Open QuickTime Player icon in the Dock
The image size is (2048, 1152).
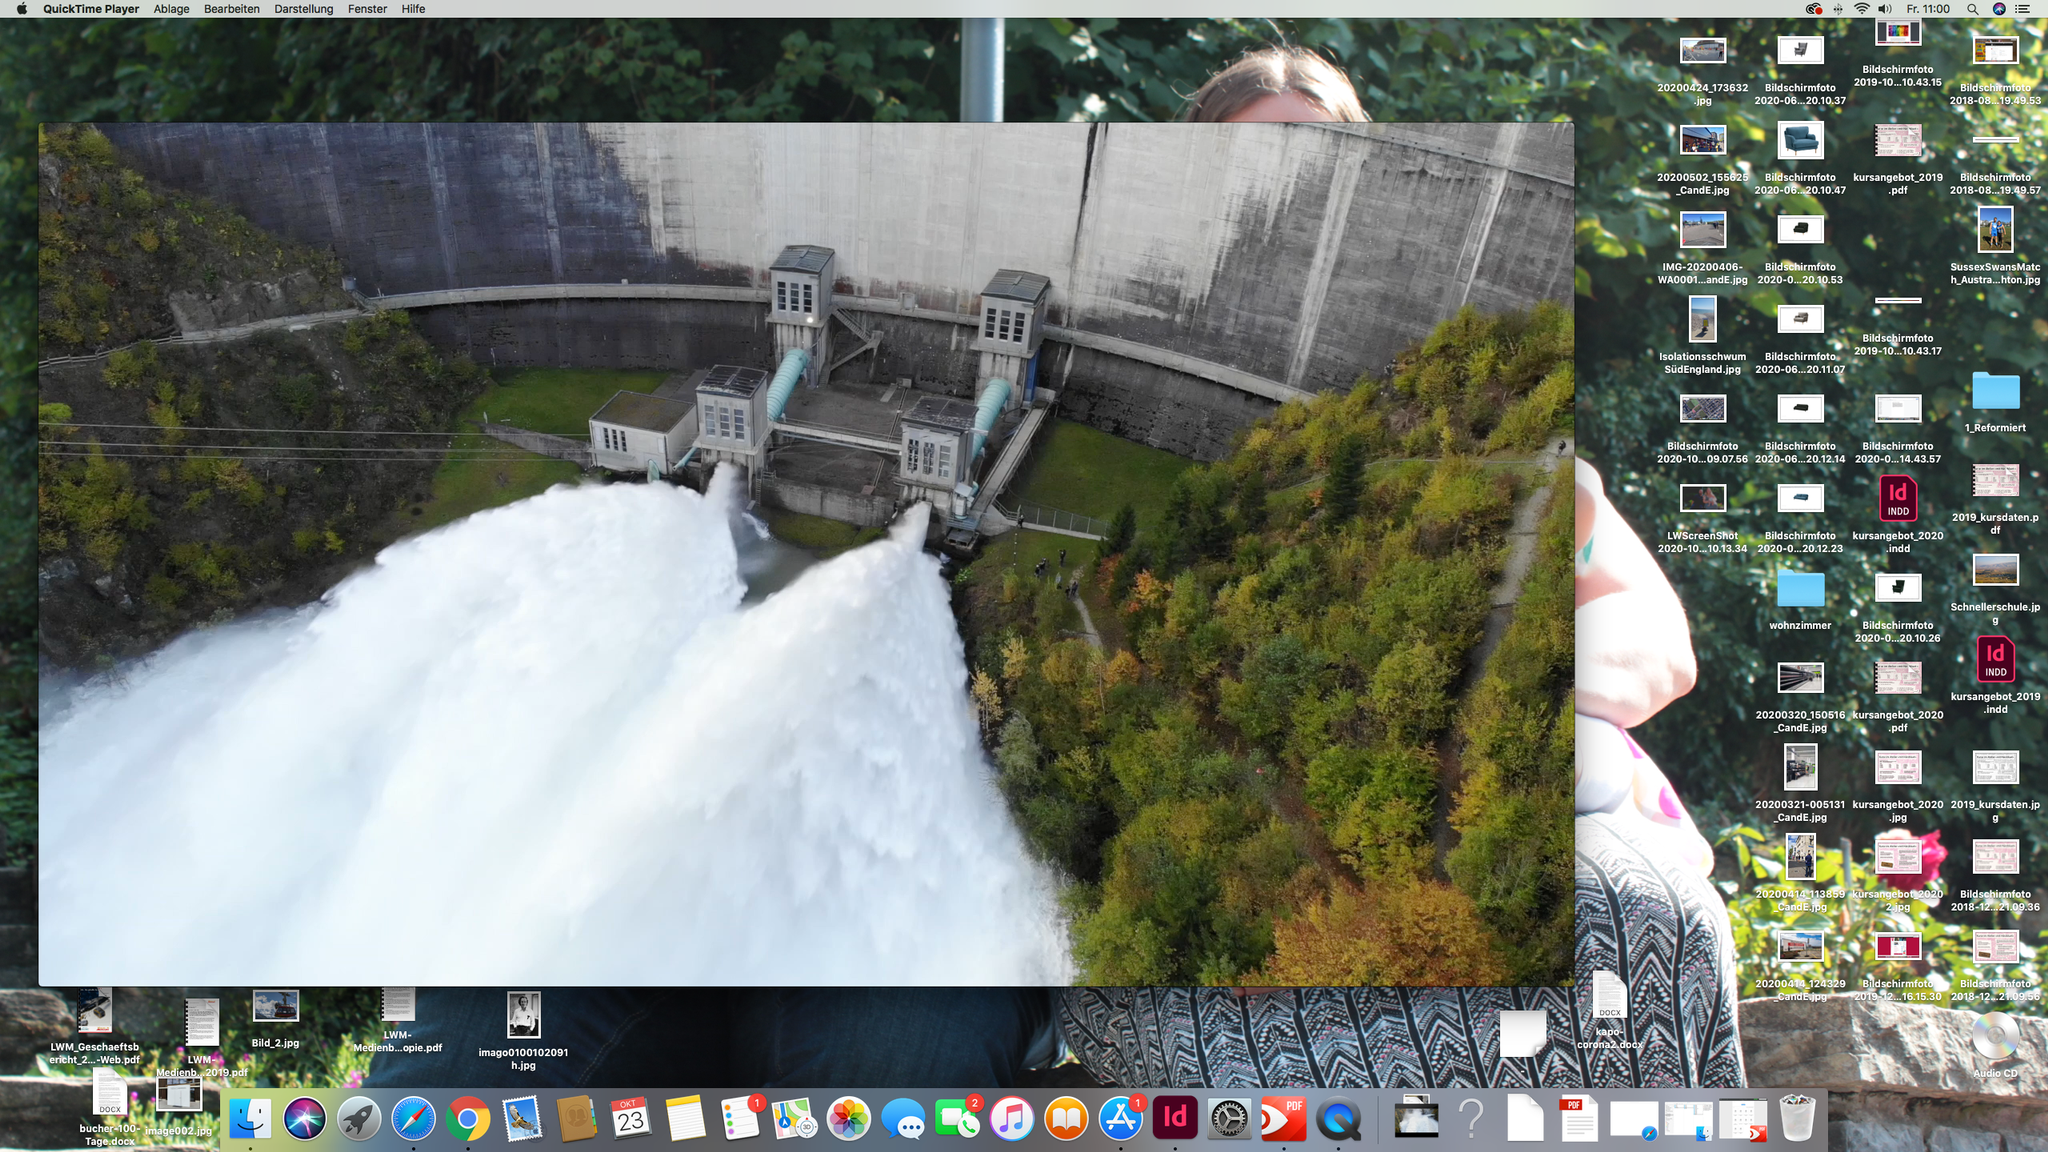(1338, 1119)
